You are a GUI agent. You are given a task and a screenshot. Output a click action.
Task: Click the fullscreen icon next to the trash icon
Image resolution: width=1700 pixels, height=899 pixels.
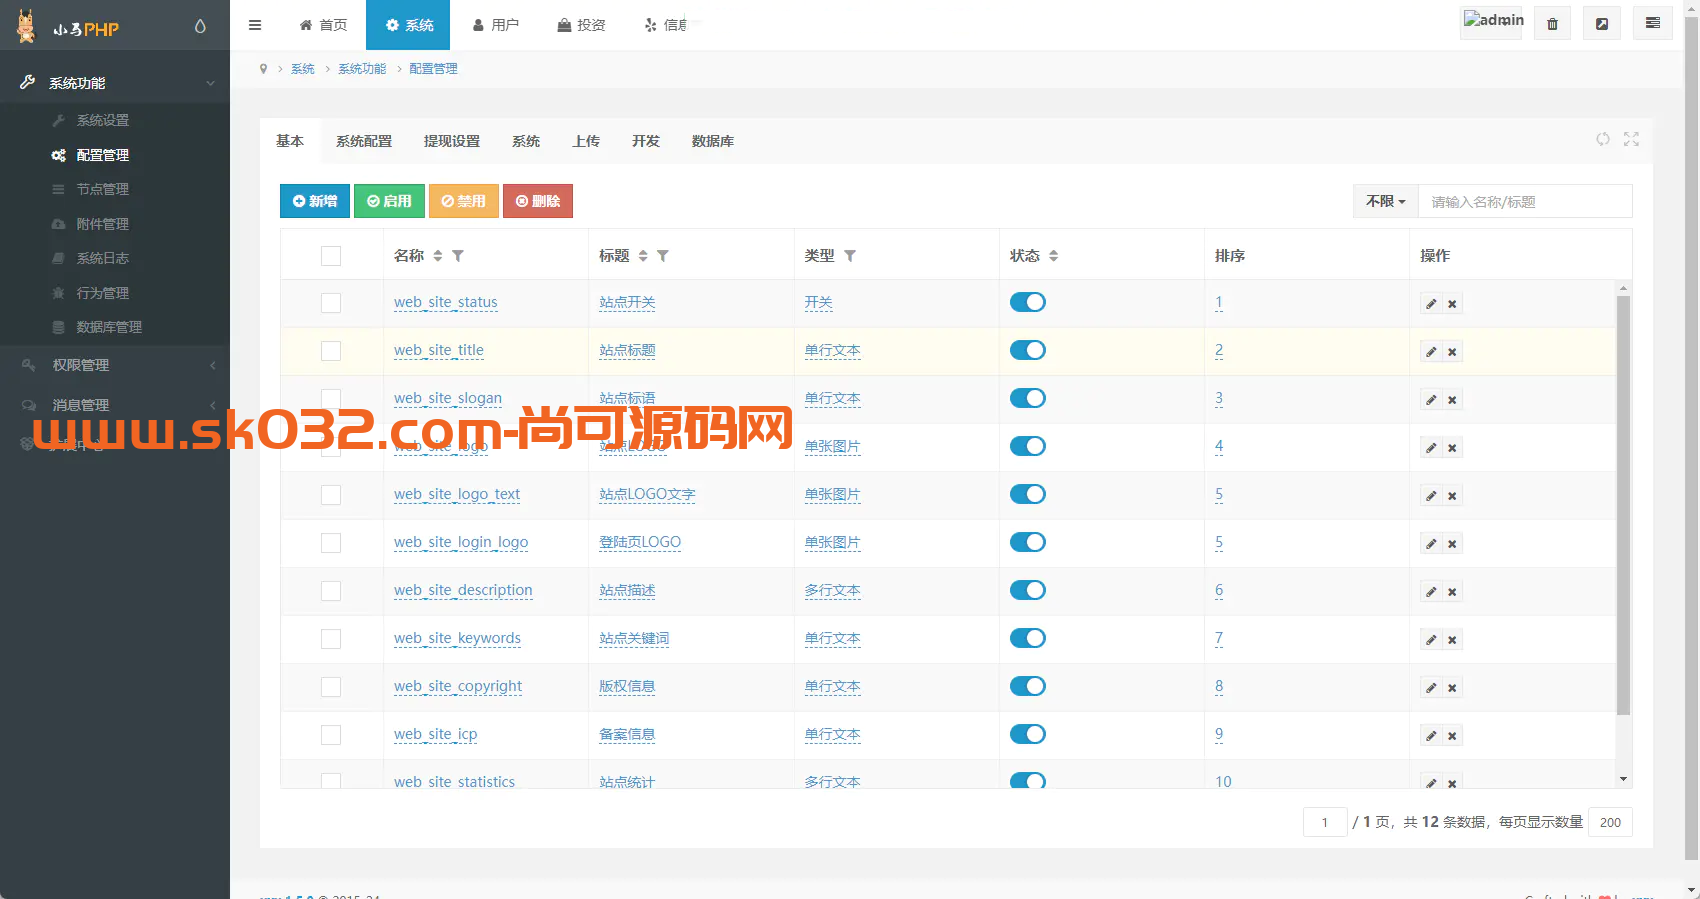point(1602,24)
